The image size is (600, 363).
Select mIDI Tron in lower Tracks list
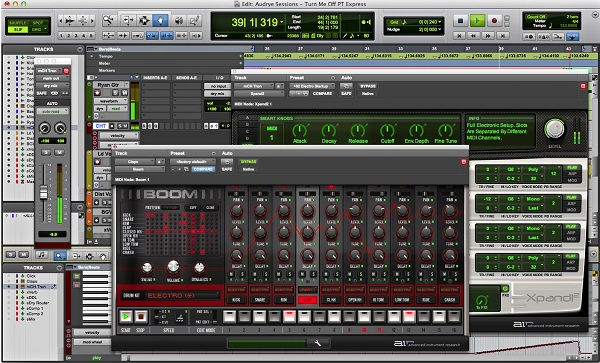[x=36, y=286]
